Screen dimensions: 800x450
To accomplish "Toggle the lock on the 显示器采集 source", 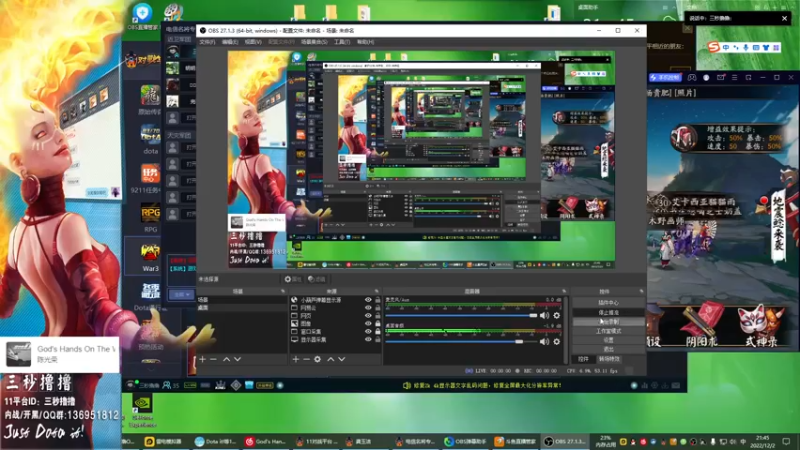I will [x=378, y=339].
